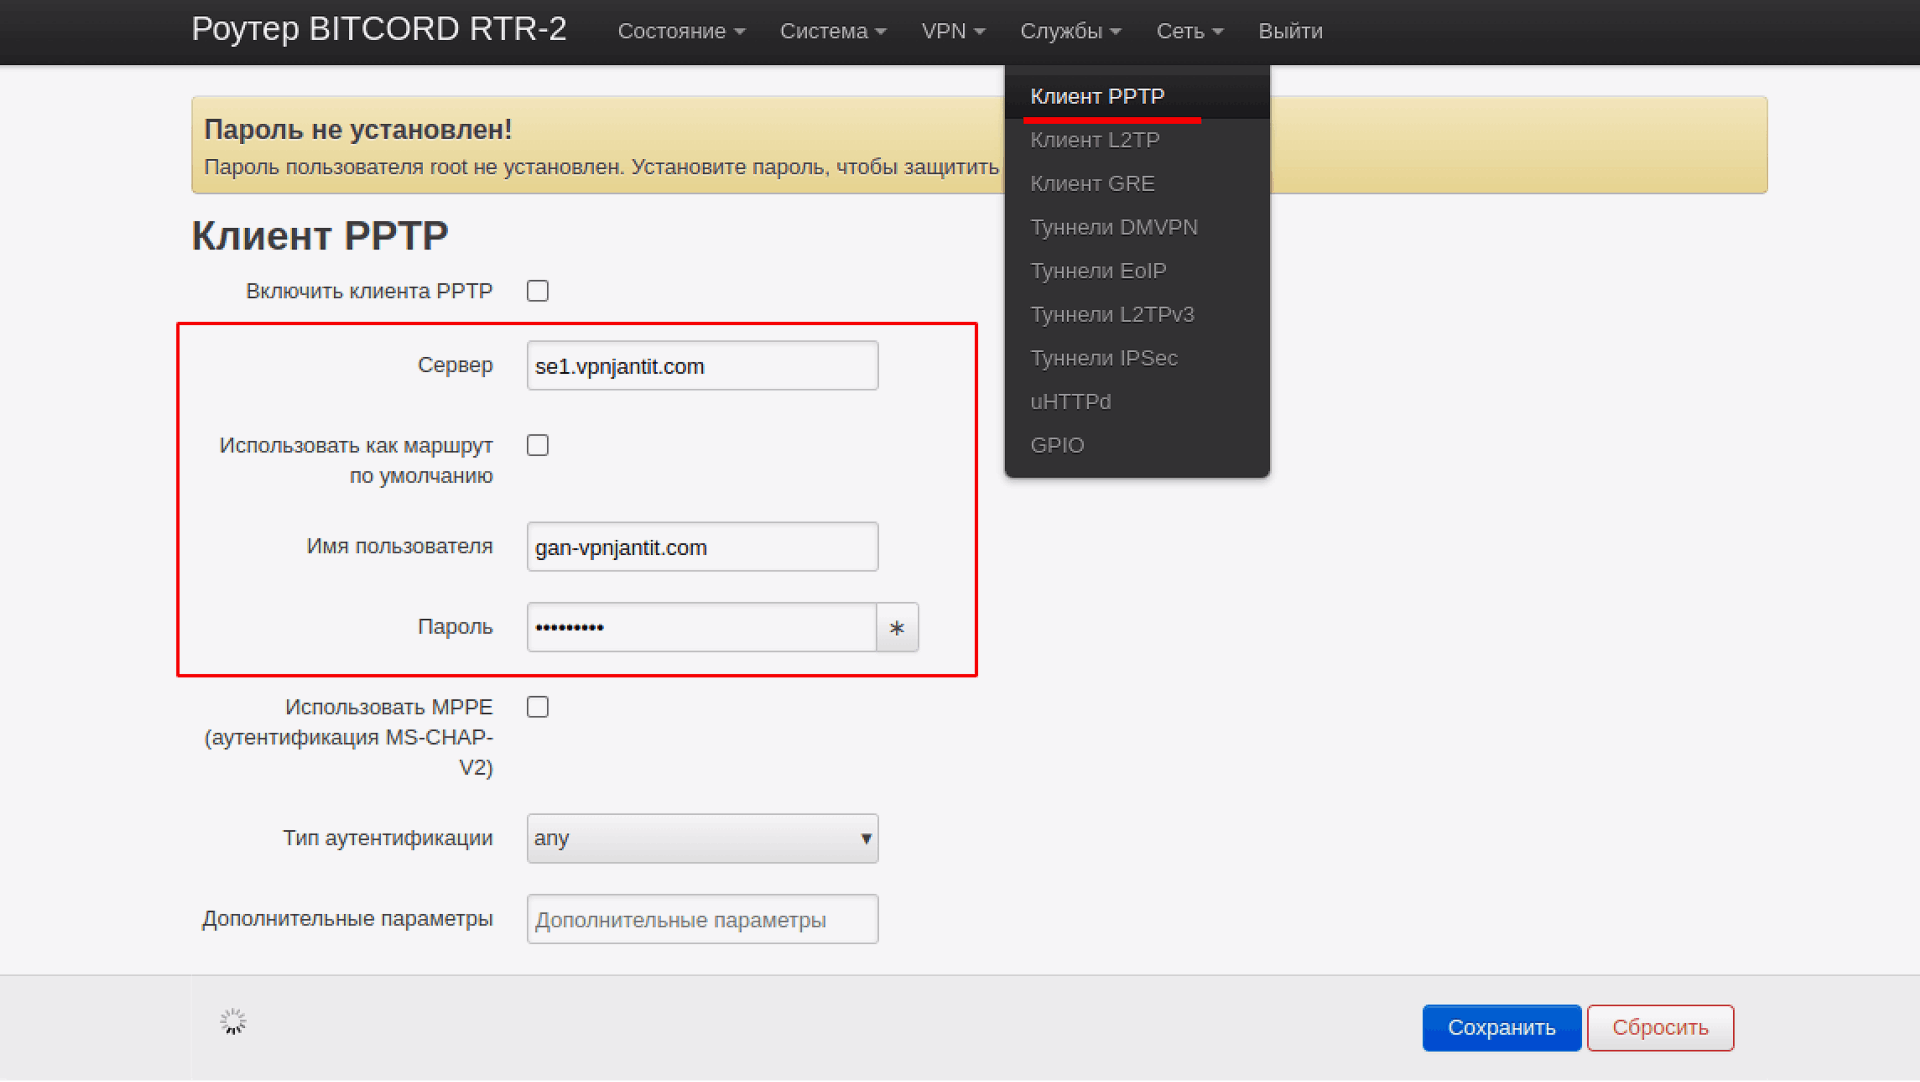The image size is (1920, 1082).
Task: Choose GPIO in services menu
Action: coord(1057,445)
